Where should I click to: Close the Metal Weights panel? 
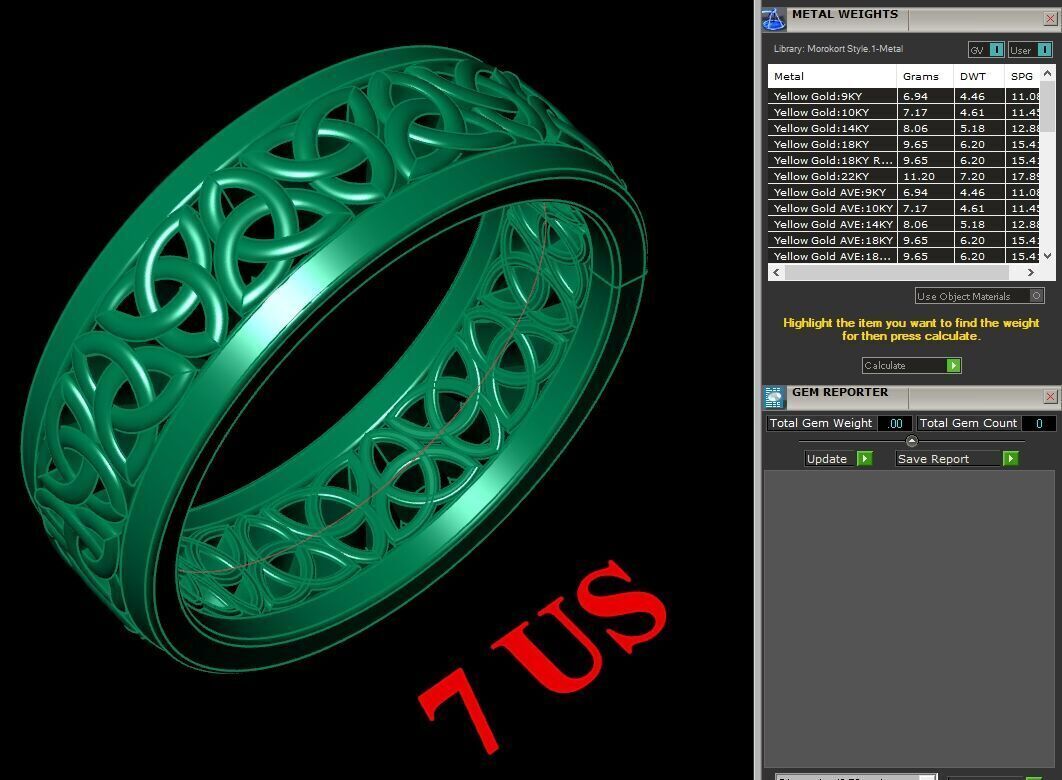pyautogui.click(x=1050, y=19)
